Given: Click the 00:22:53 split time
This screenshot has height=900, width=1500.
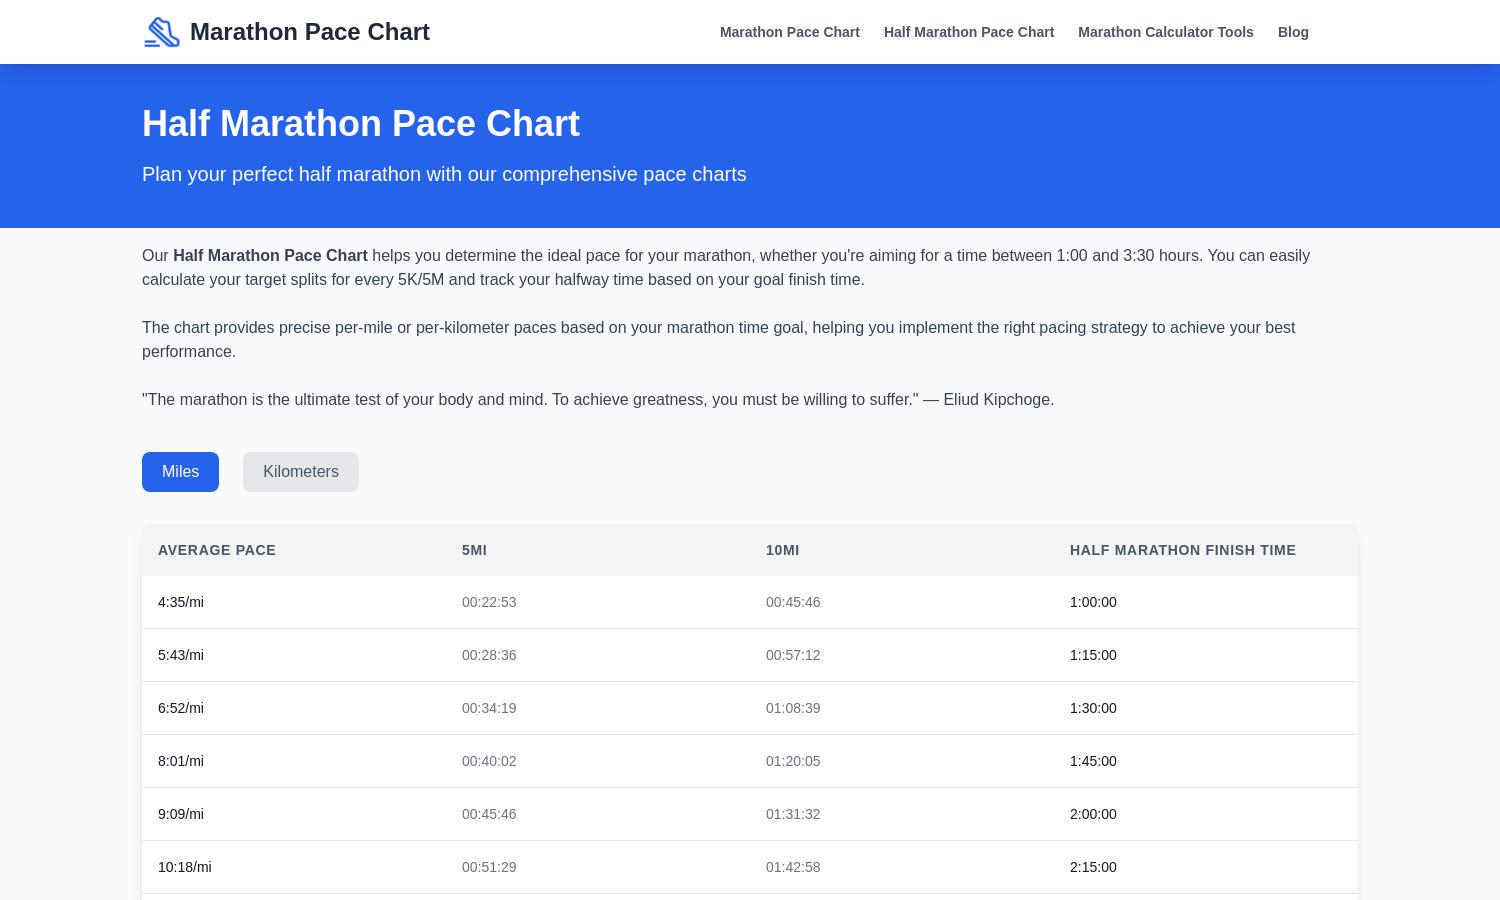Looking at the screenshot, I should 489,602.
